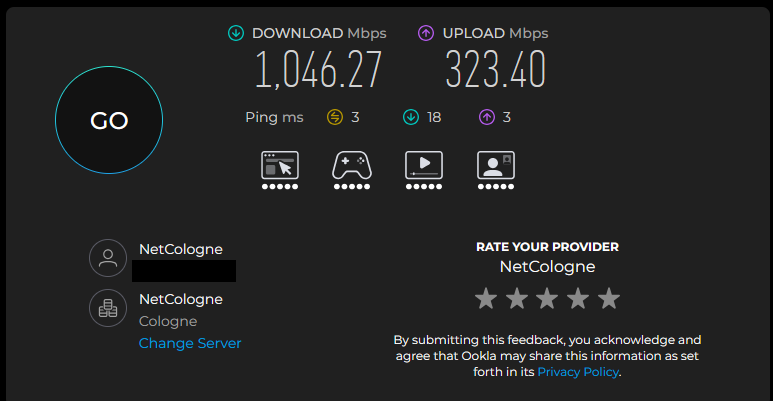
Task: Start a new test with GO button
Action: click(x=109, y=120)
